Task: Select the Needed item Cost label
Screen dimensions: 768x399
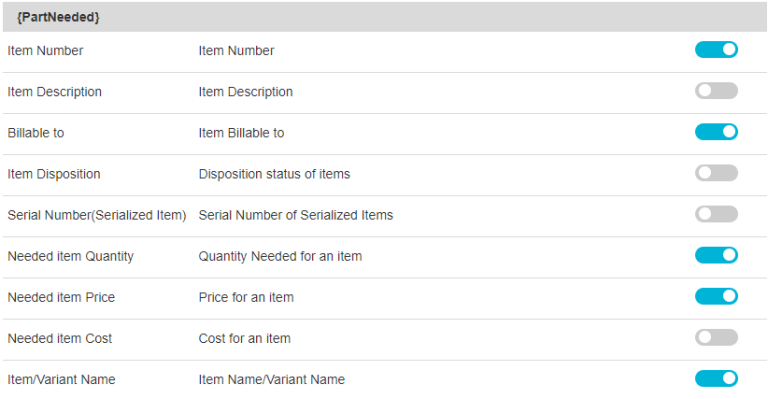Action: click(60, 338)
